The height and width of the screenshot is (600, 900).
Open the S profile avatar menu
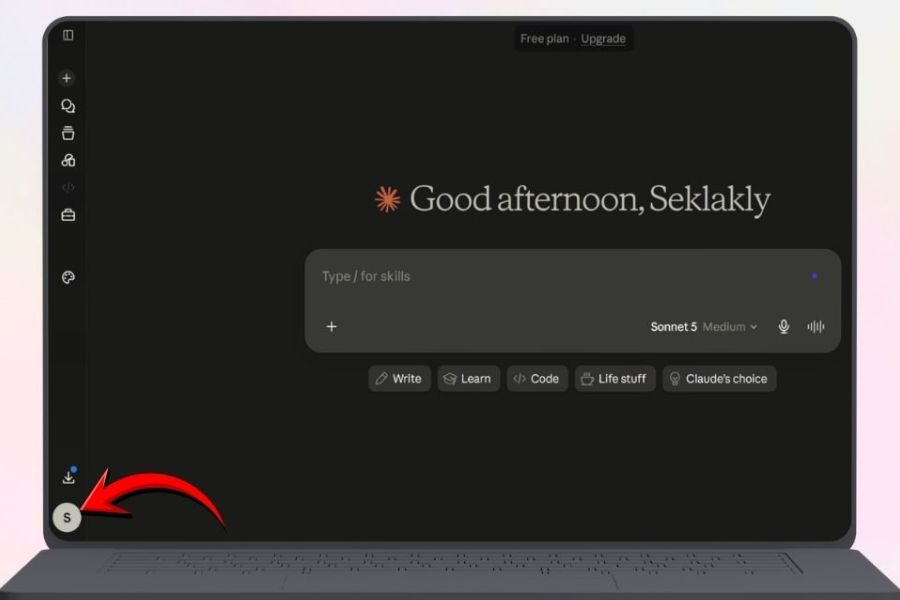click(x=67, y=517)
